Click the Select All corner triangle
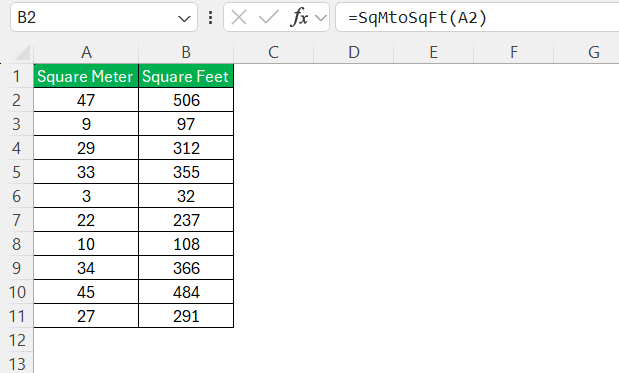619x373 pixels. (22, 52)
